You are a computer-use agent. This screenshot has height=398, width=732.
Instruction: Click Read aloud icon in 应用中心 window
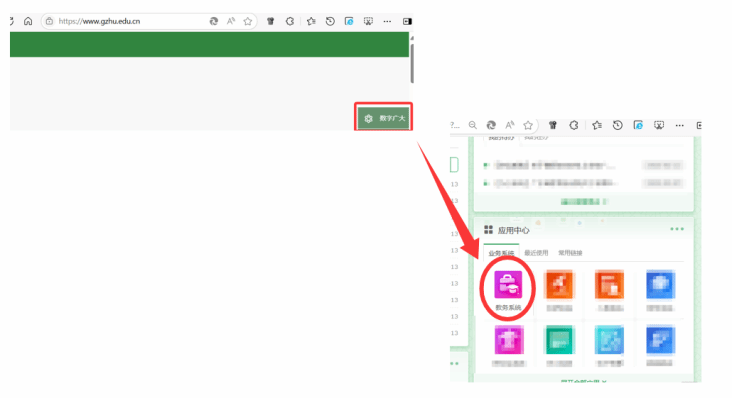[510, 125]
